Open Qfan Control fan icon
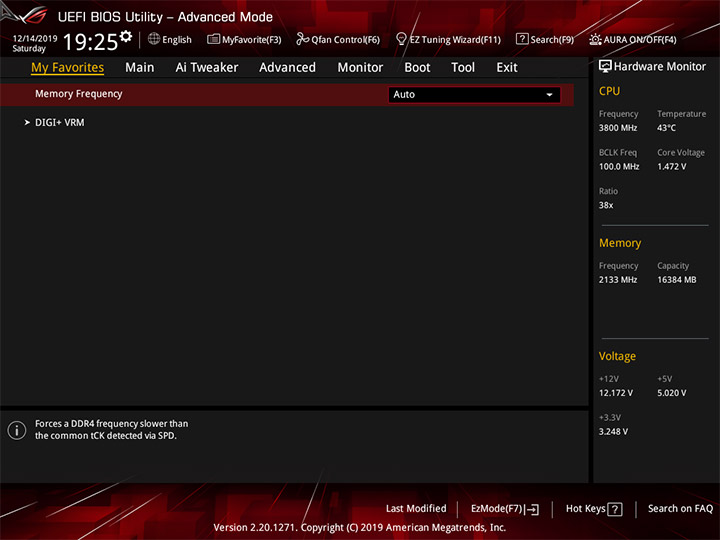 click(x=302, y=39)
